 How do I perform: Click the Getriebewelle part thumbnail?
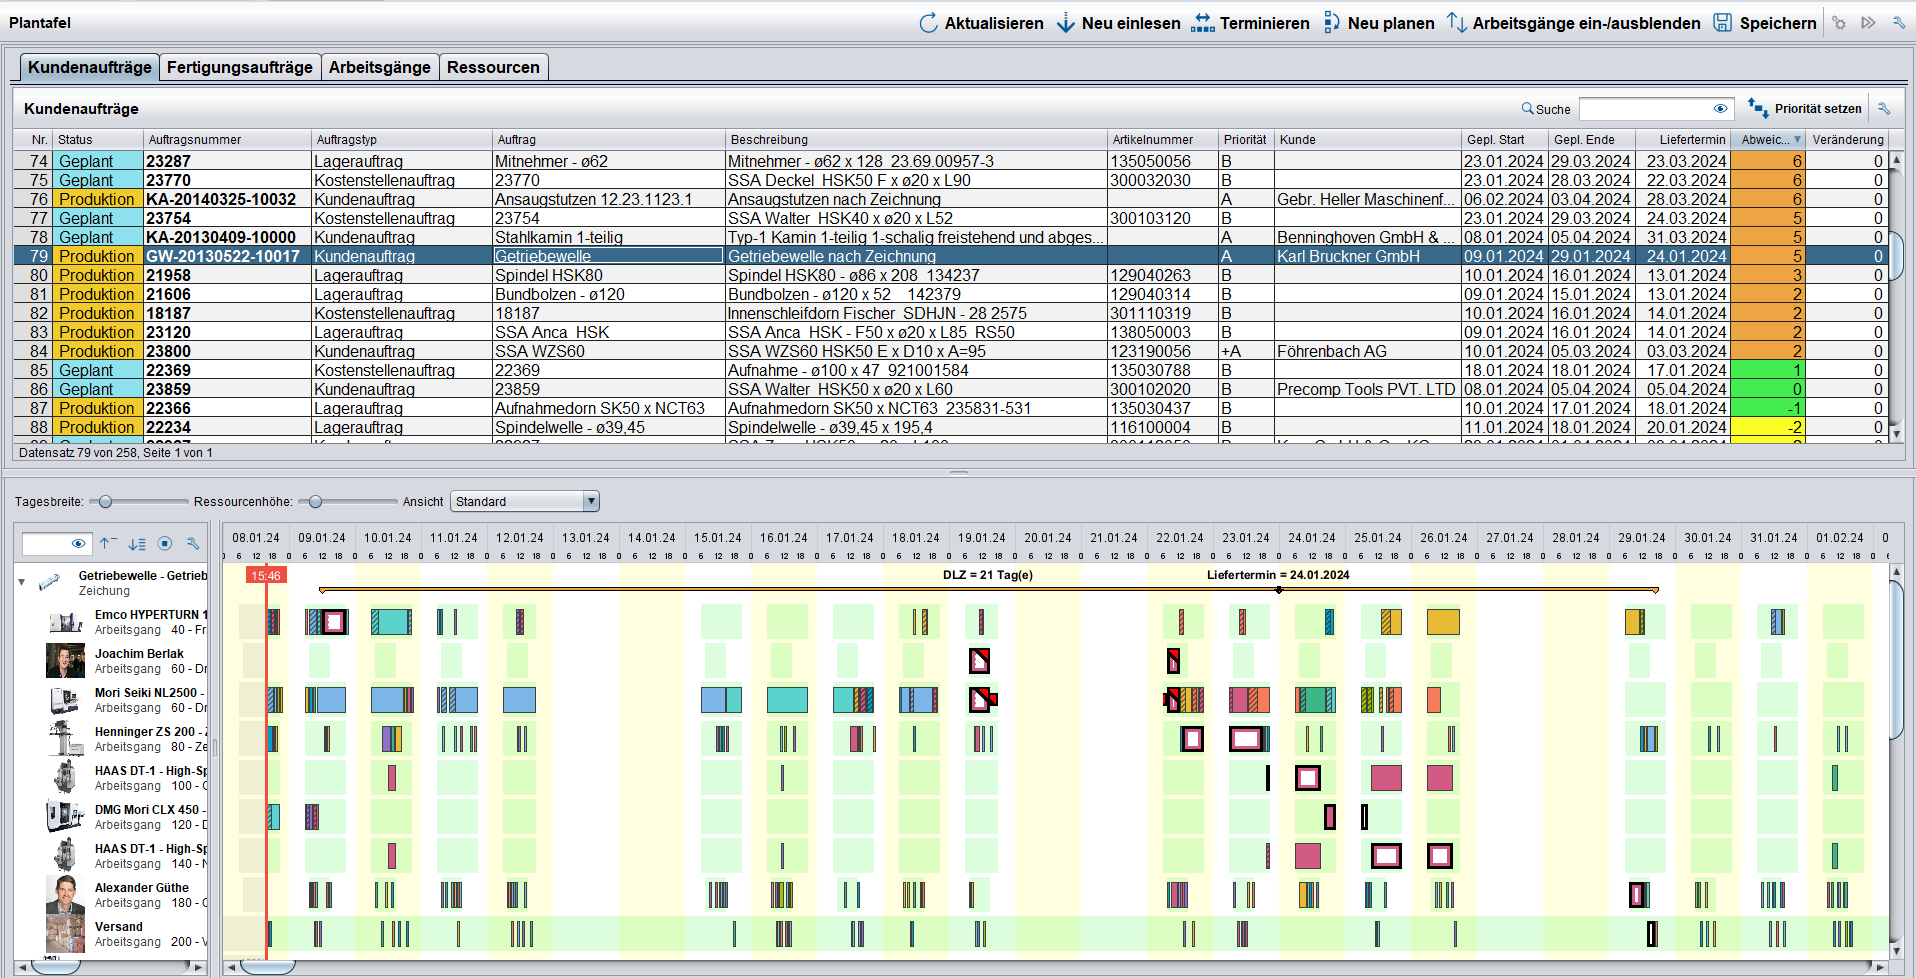pyautogui.click(x=50, y=582)
